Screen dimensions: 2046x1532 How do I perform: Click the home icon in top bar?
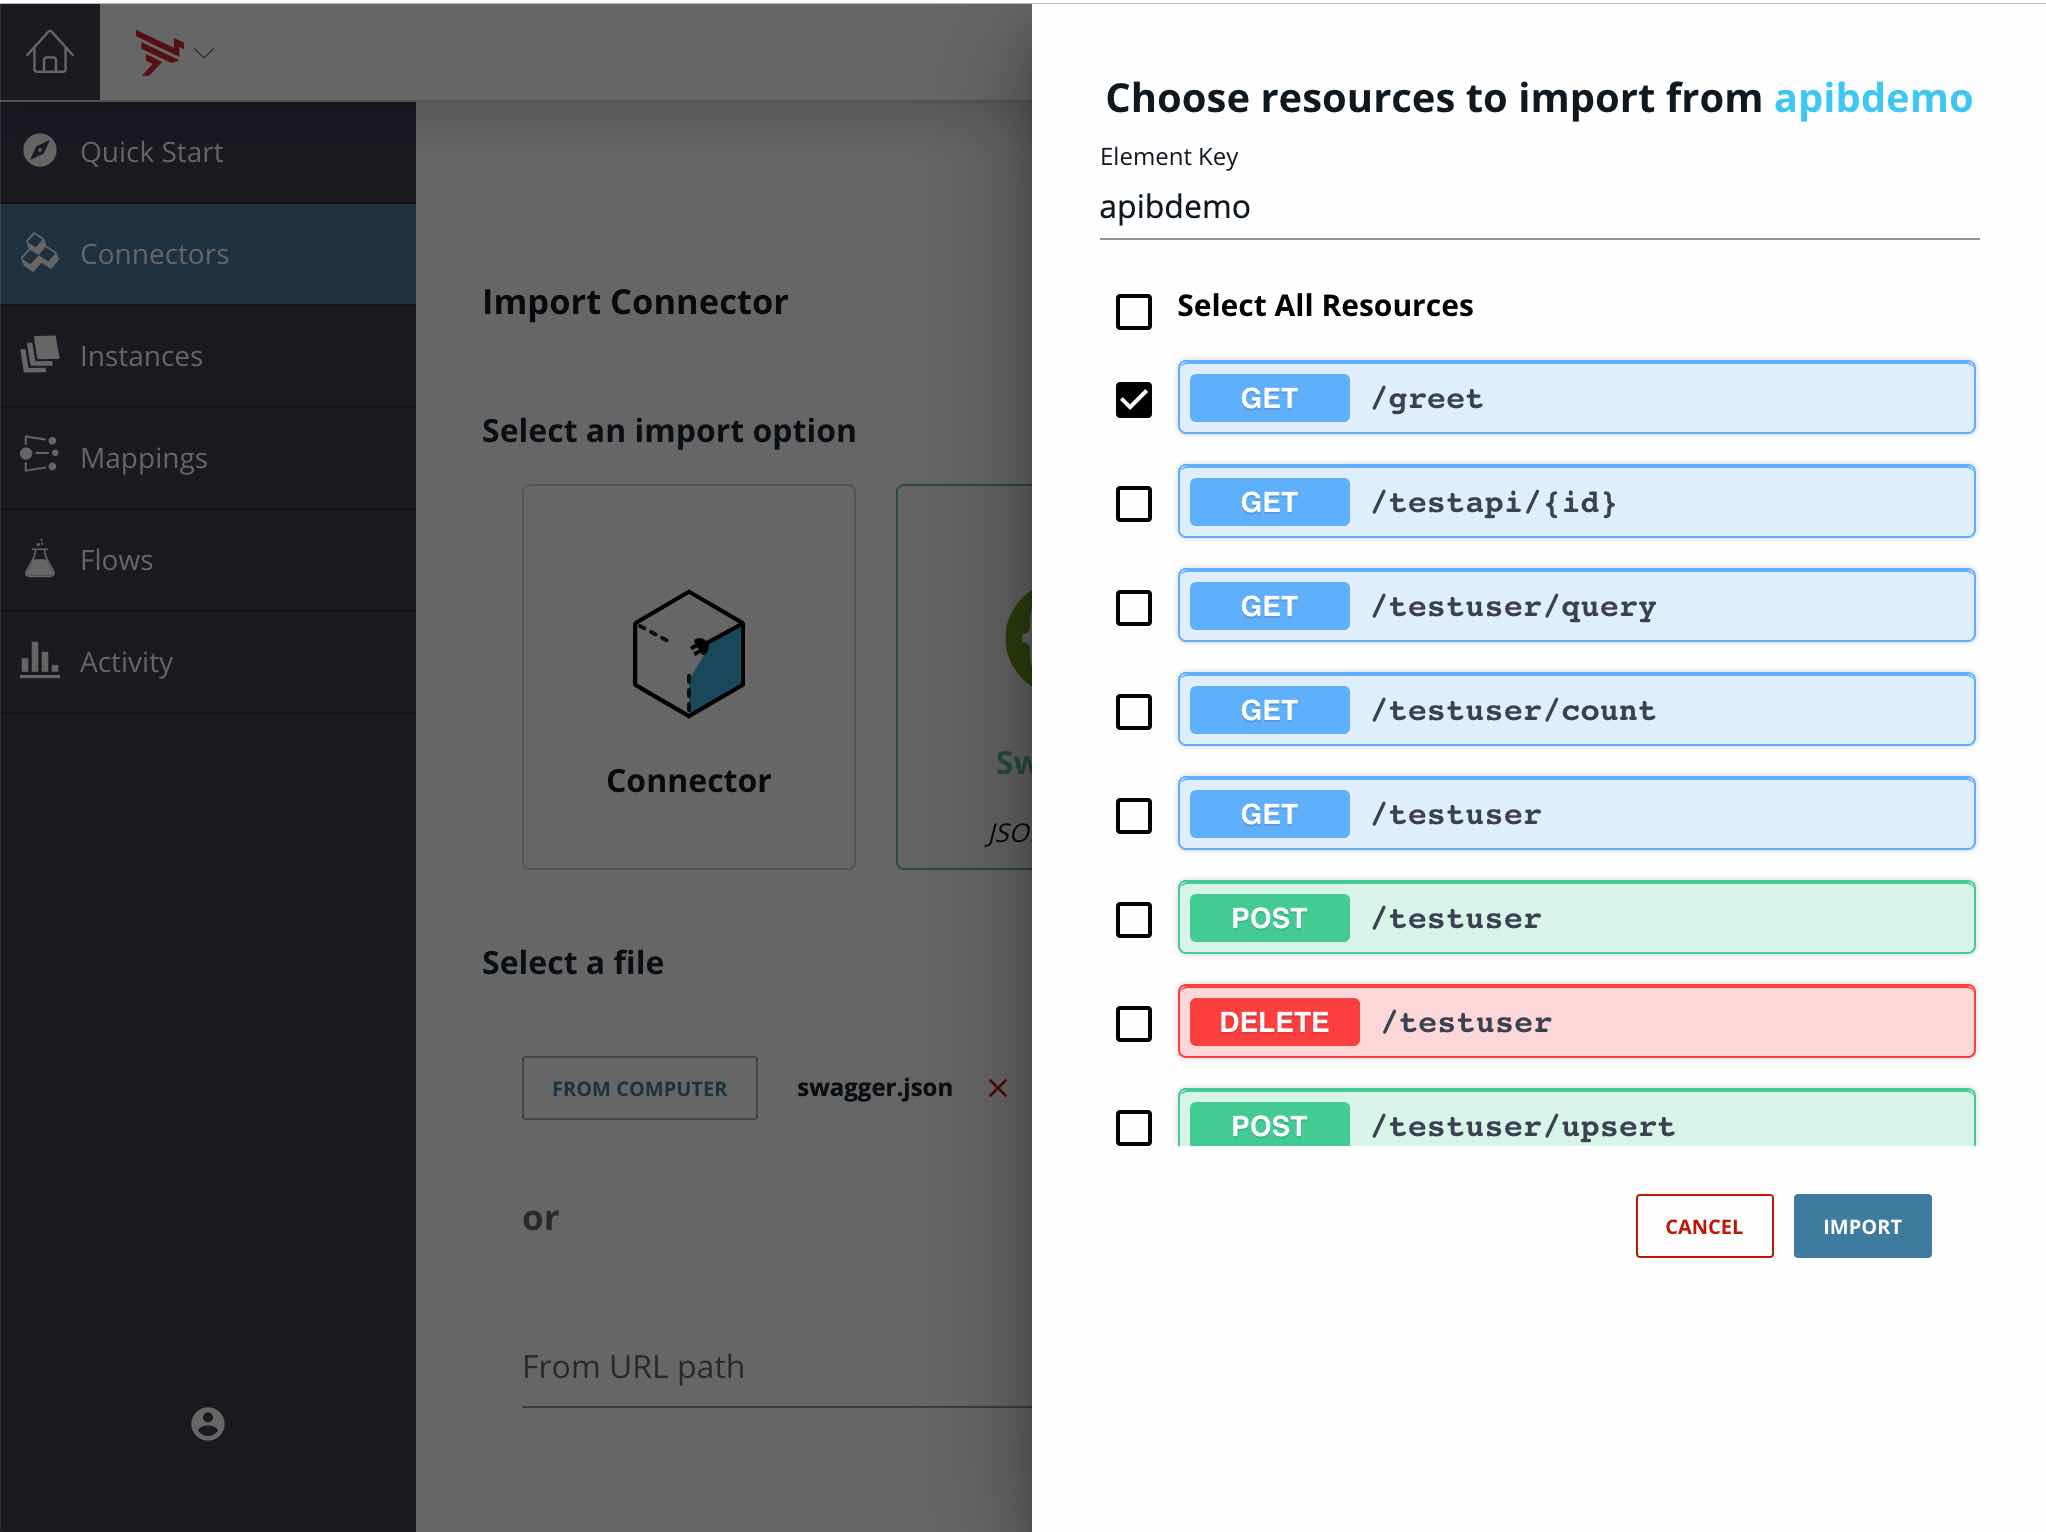(49, 52)
